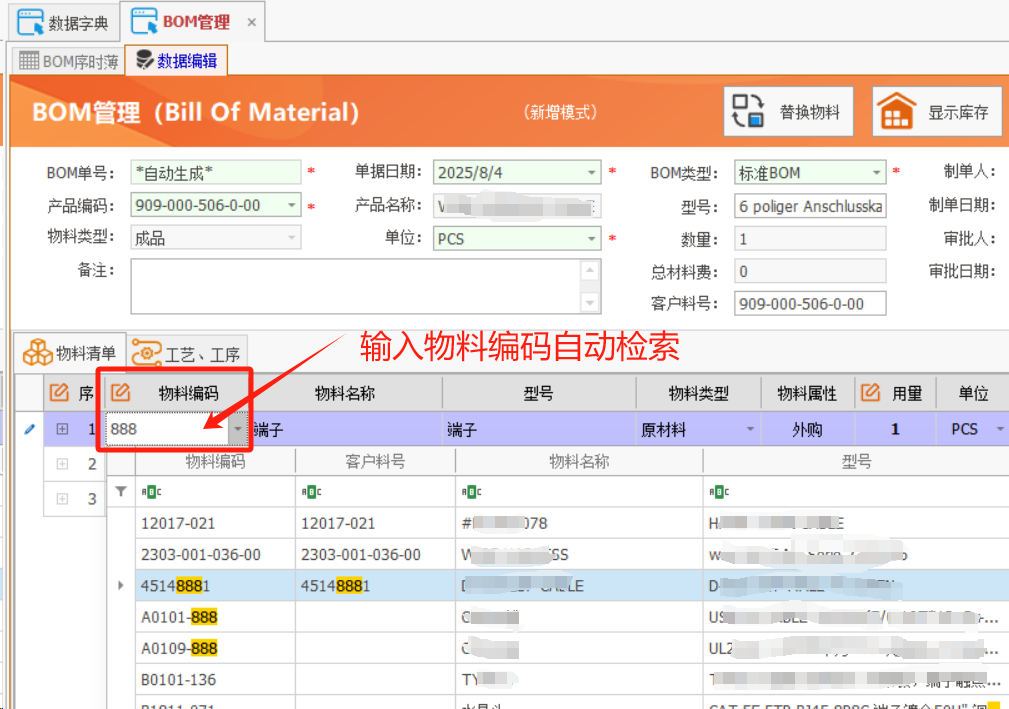Click the edit icon in the 序 column header
Viewport: 1009px width, 709px height.
coord(59,392)
